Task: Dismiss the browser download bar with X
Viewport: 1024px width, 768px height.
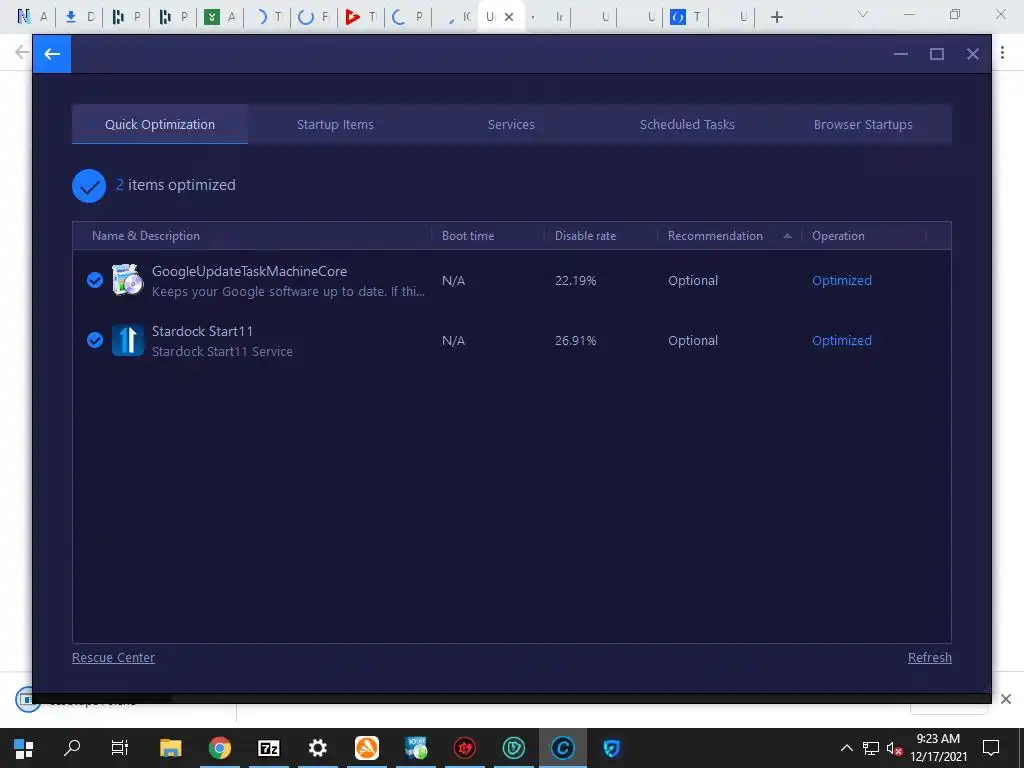Action: point(1006,699)
